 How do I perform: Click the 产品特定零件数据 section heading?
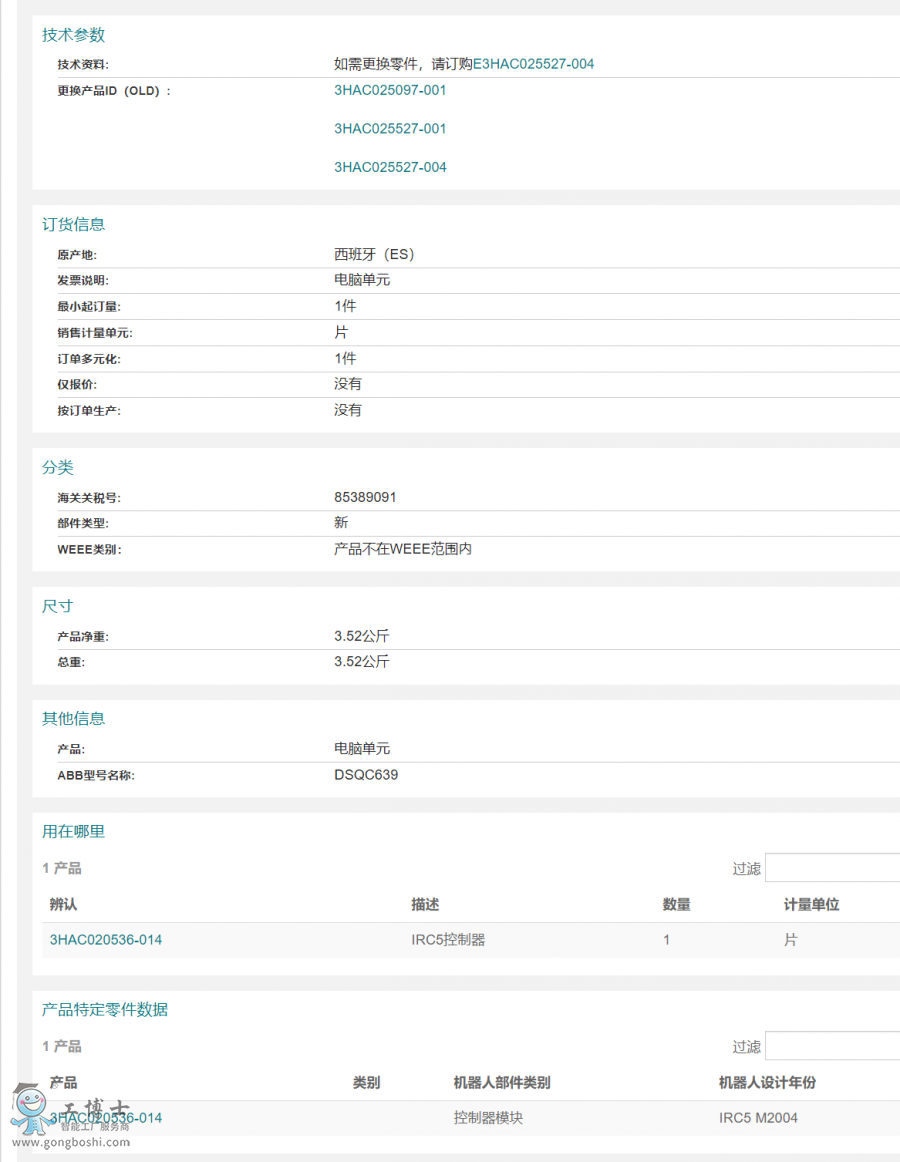pos(105,1009)
